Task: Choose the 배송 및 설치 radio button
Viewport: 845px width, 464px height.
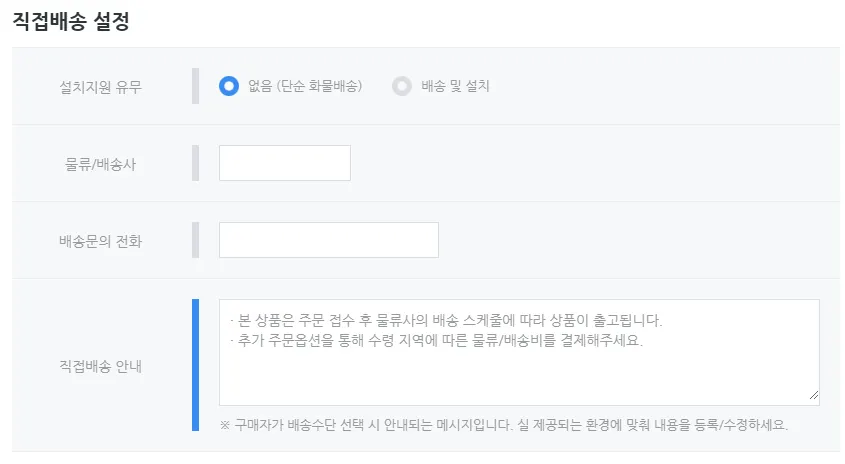Action: 402,86
